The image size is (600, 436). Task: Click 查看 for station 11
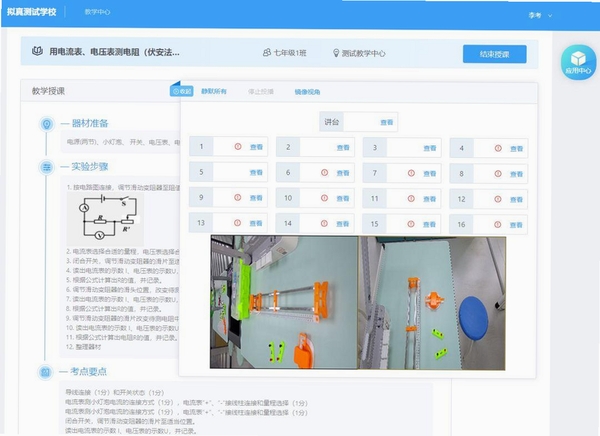click(429, 199)
